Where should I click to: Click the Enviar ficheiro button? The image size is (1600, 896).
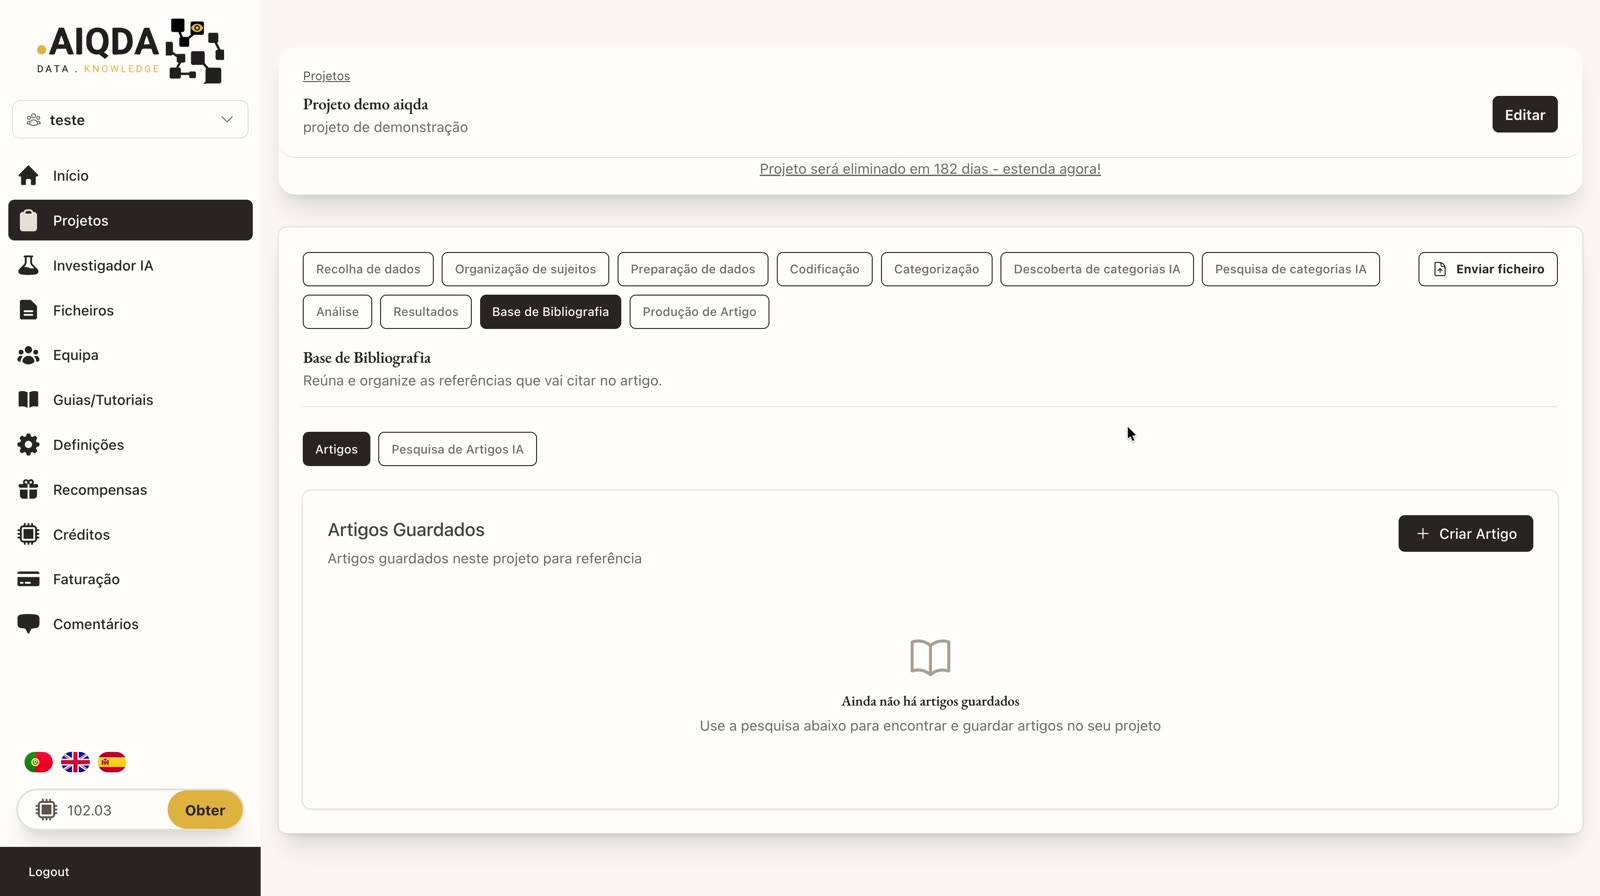pyautogui.click(x=1487, y=269)
